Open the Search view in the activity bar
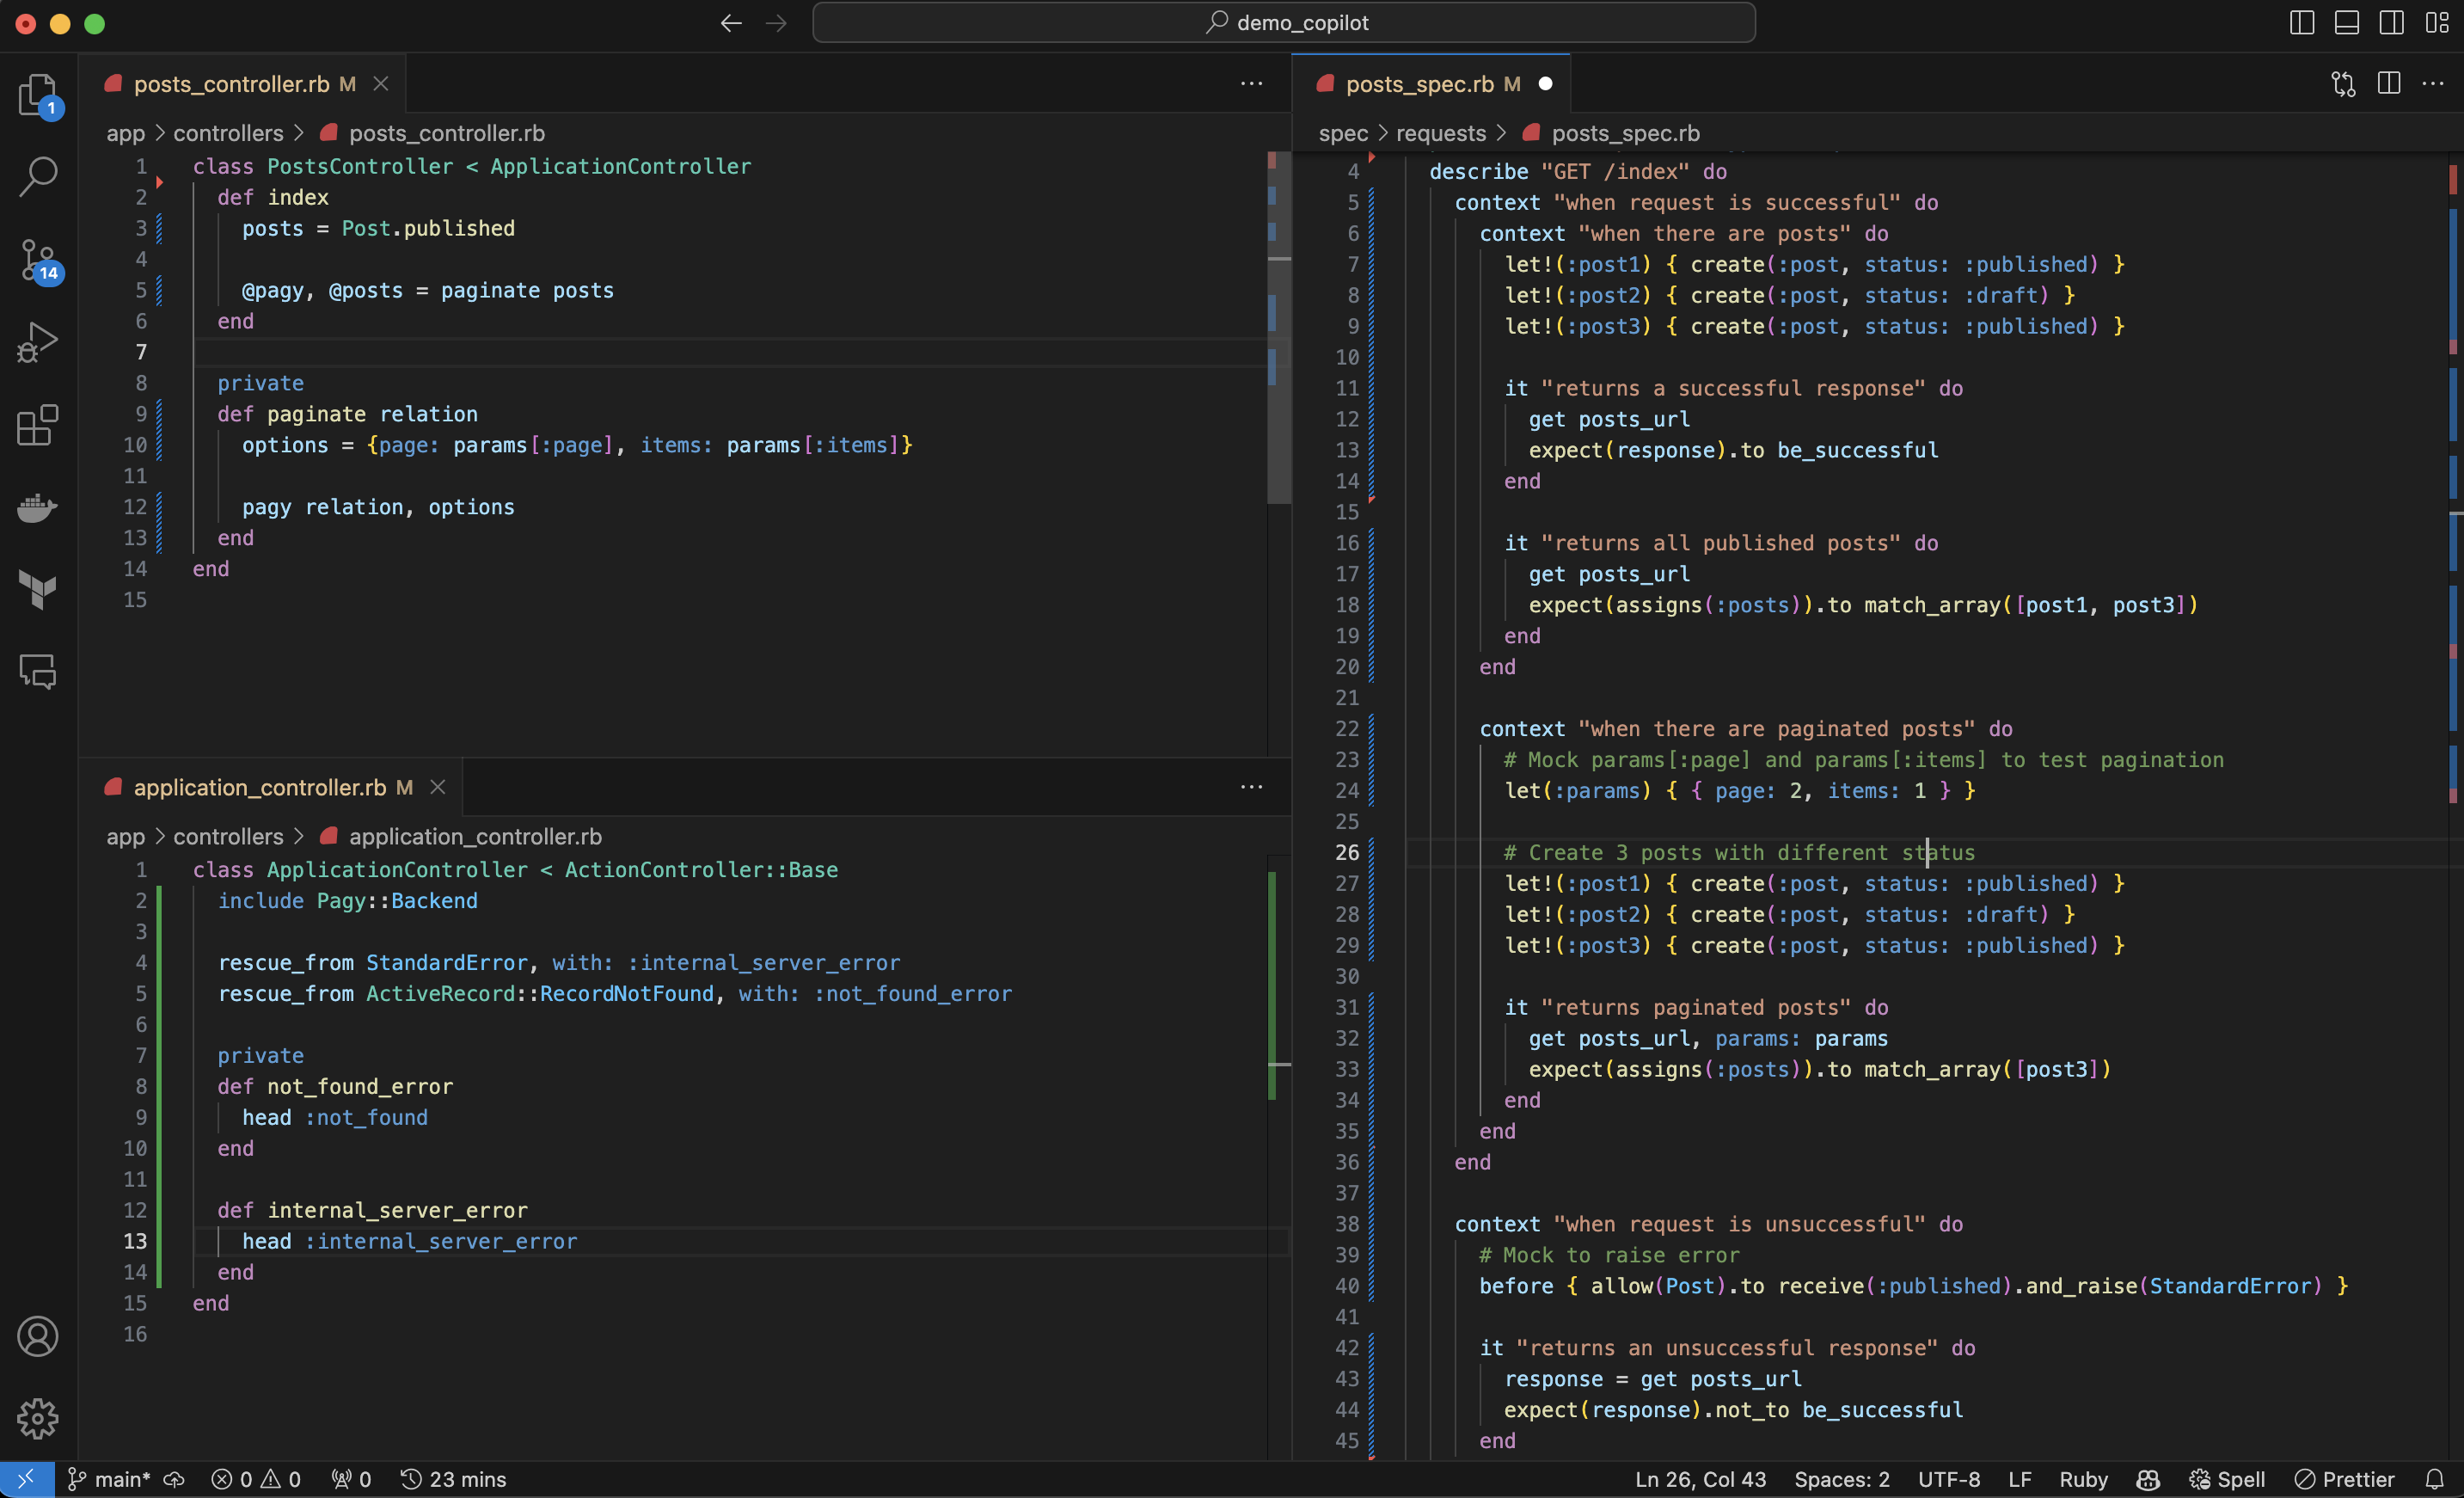The width and height of the screenshot is (2464, 1498). [38, 175]
